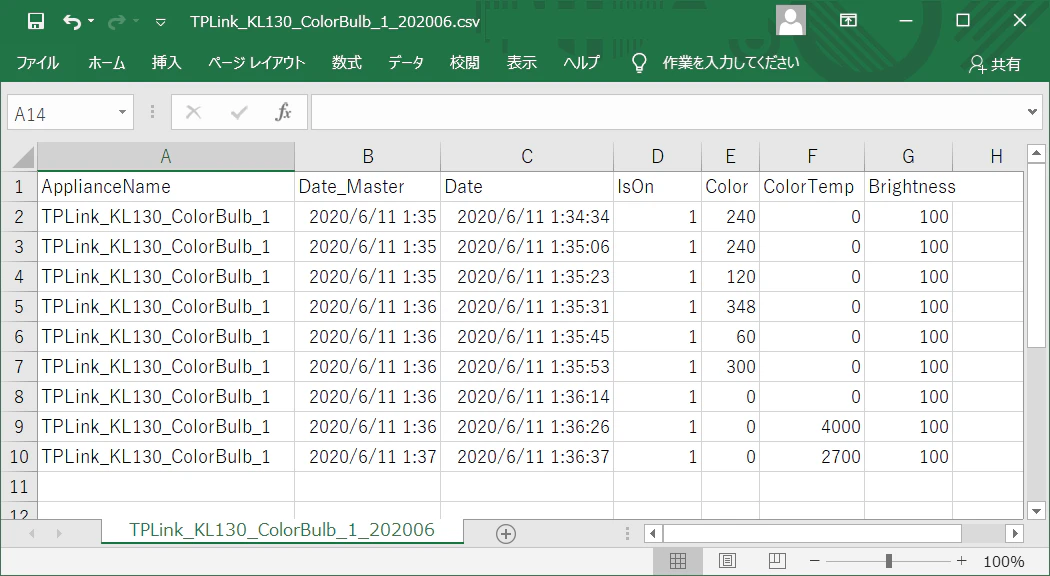Switch to Page Break Preview icon
Image resolution: width=1050 pixels, height=576 pixels.
(x=777, y=561)
